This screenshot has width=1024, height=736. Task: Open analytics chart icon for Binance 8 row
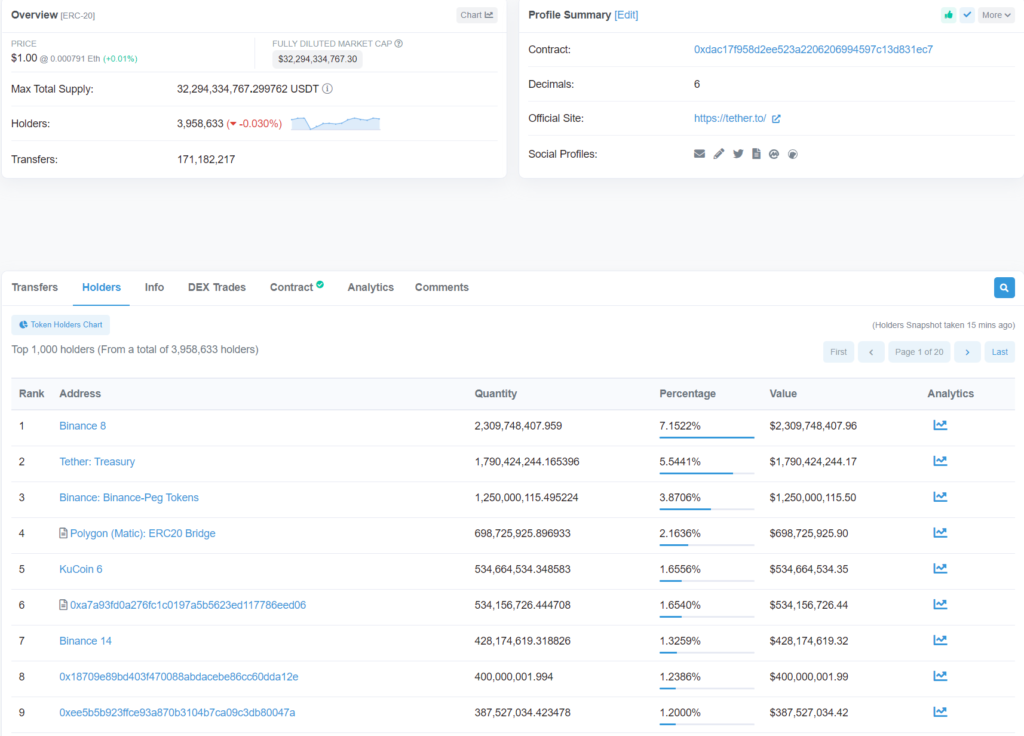[940, 425]
